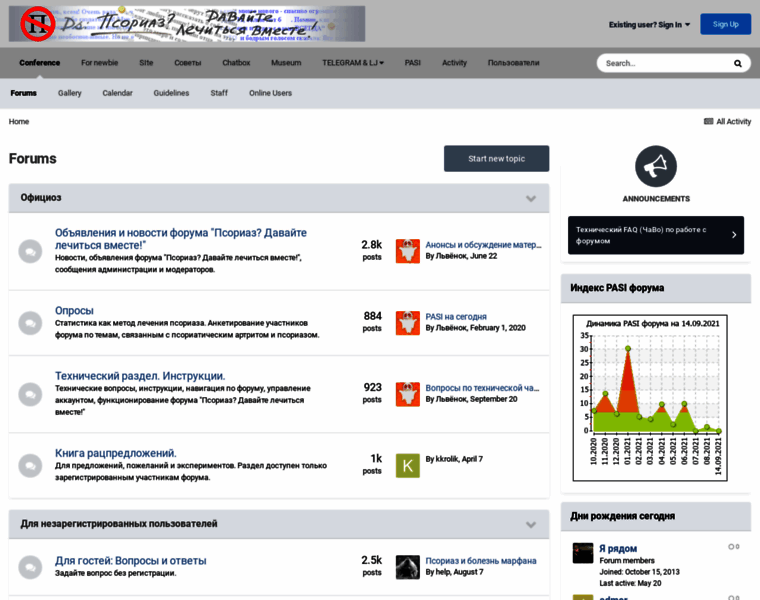
Task: Click the forum logo banner
Action: [x=187, y=24]
